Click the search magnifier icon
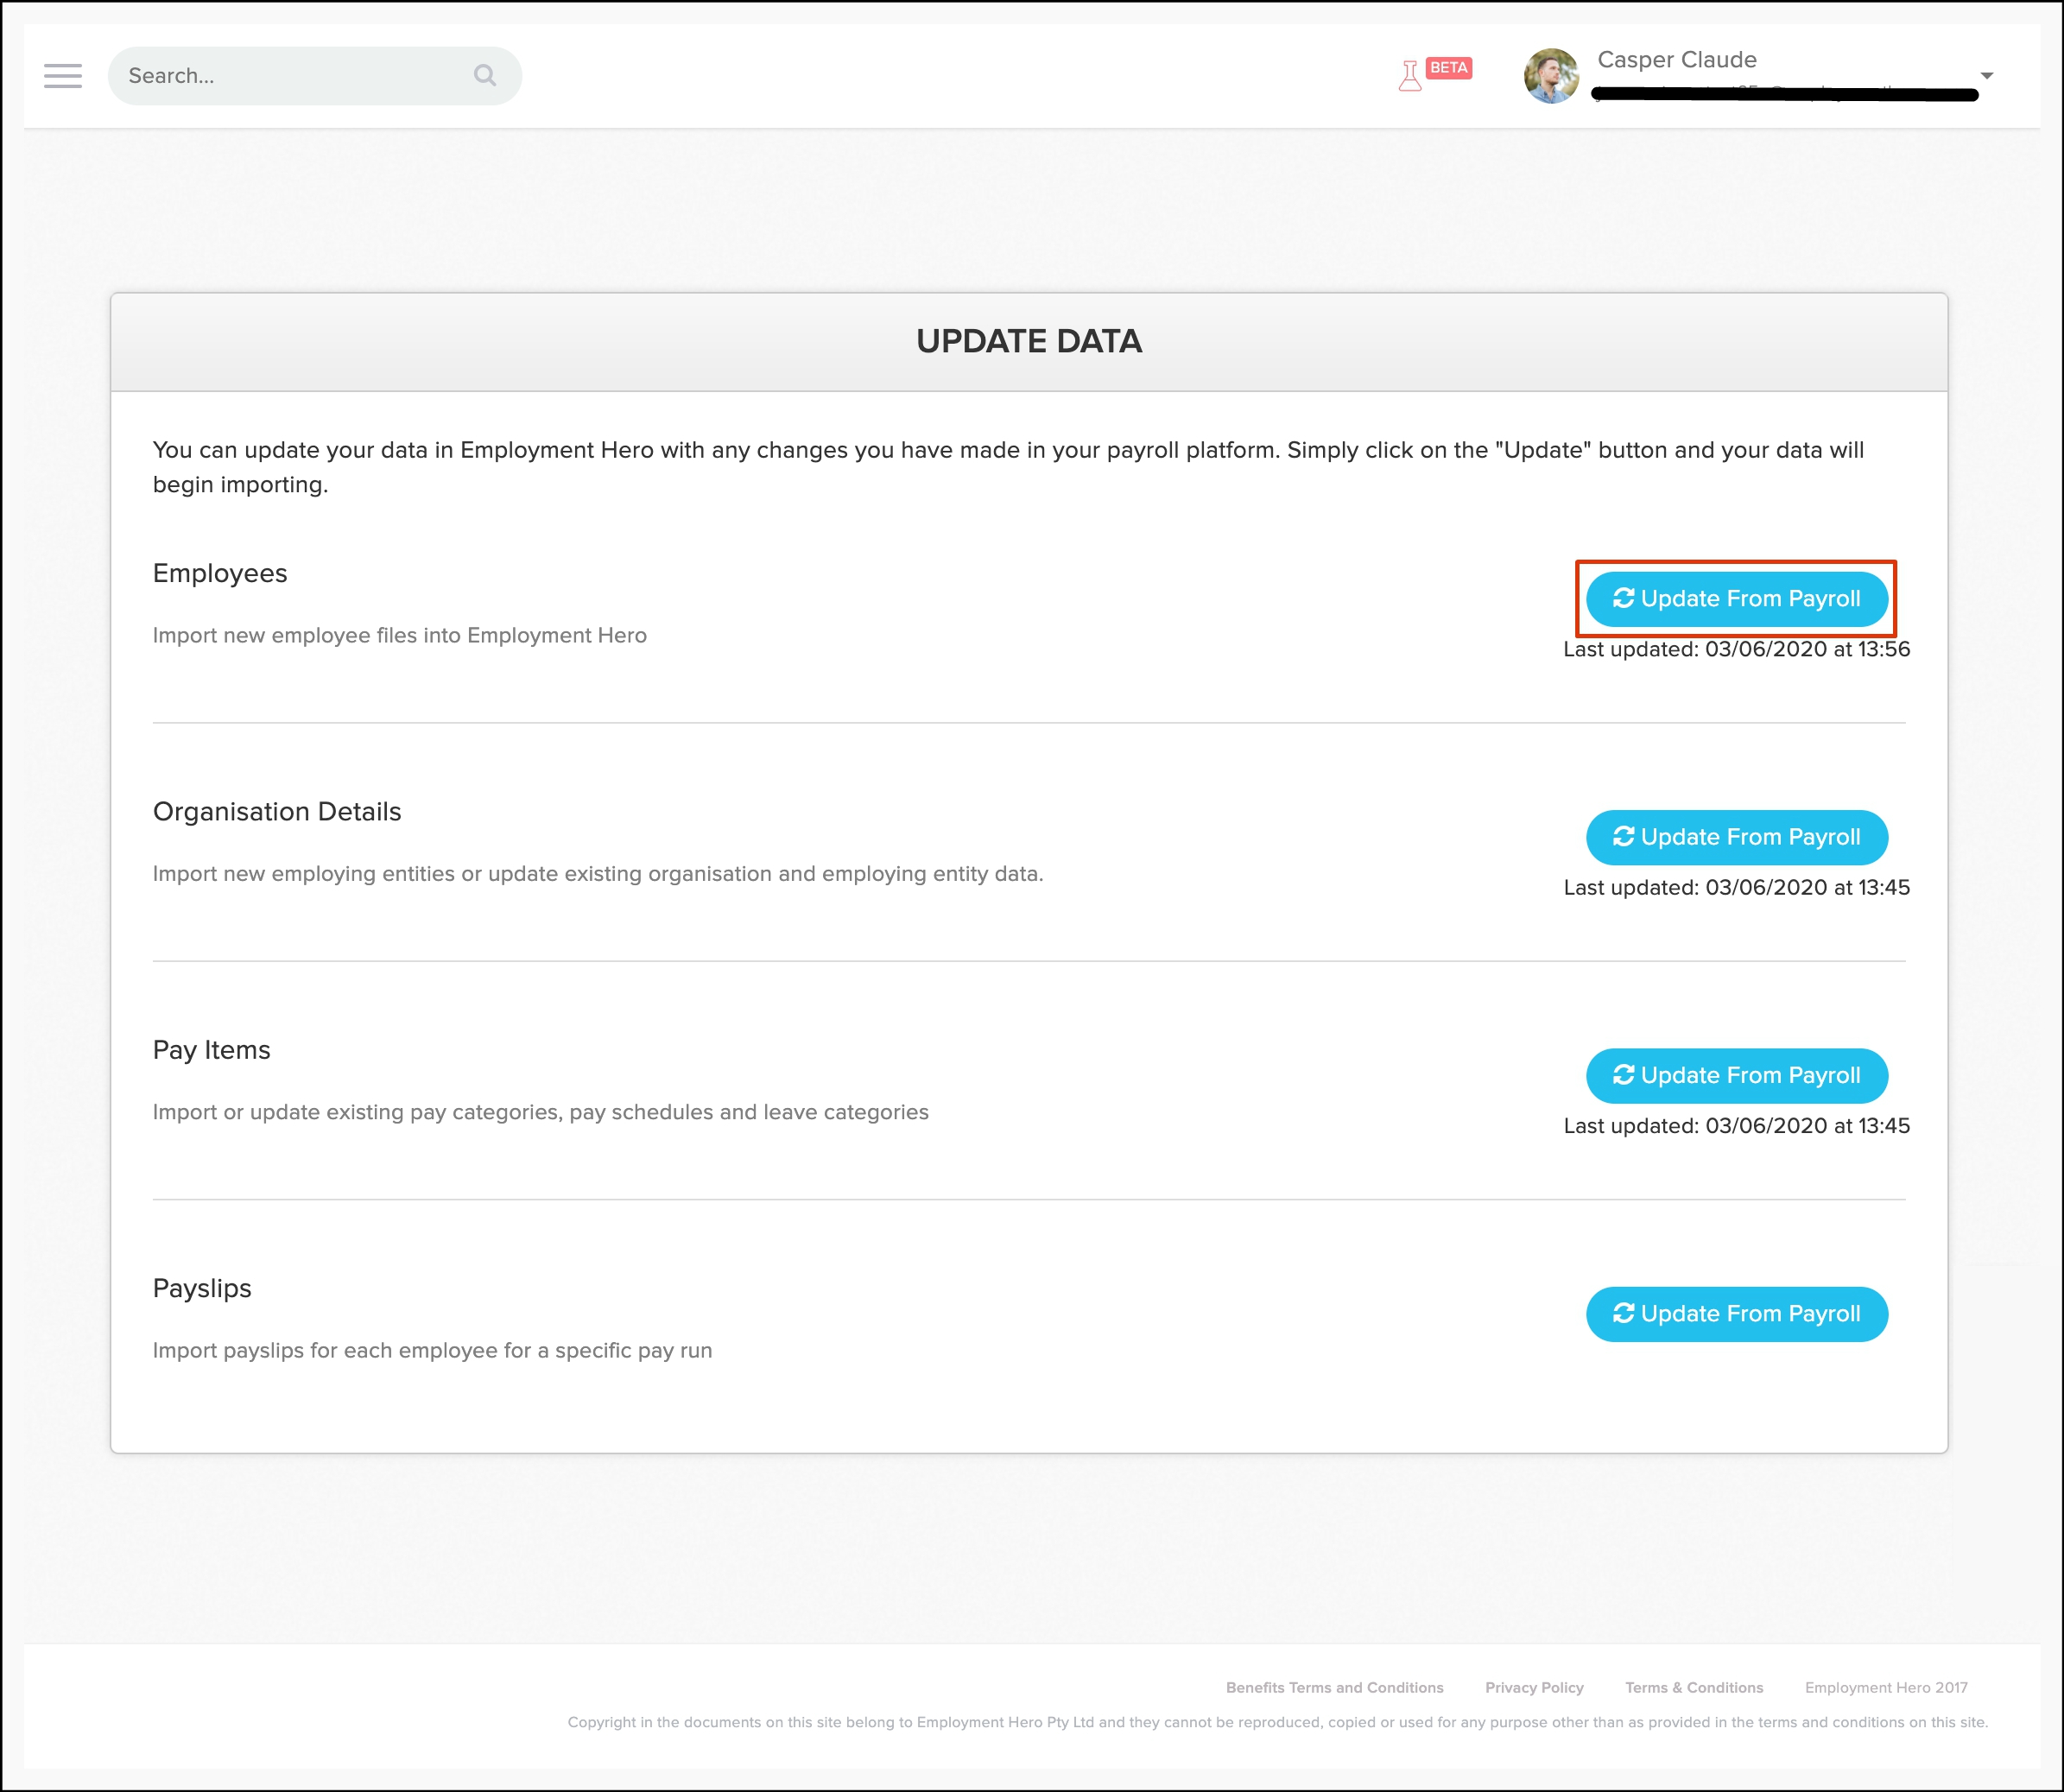2064x1792 pixels. click(485, 76)
